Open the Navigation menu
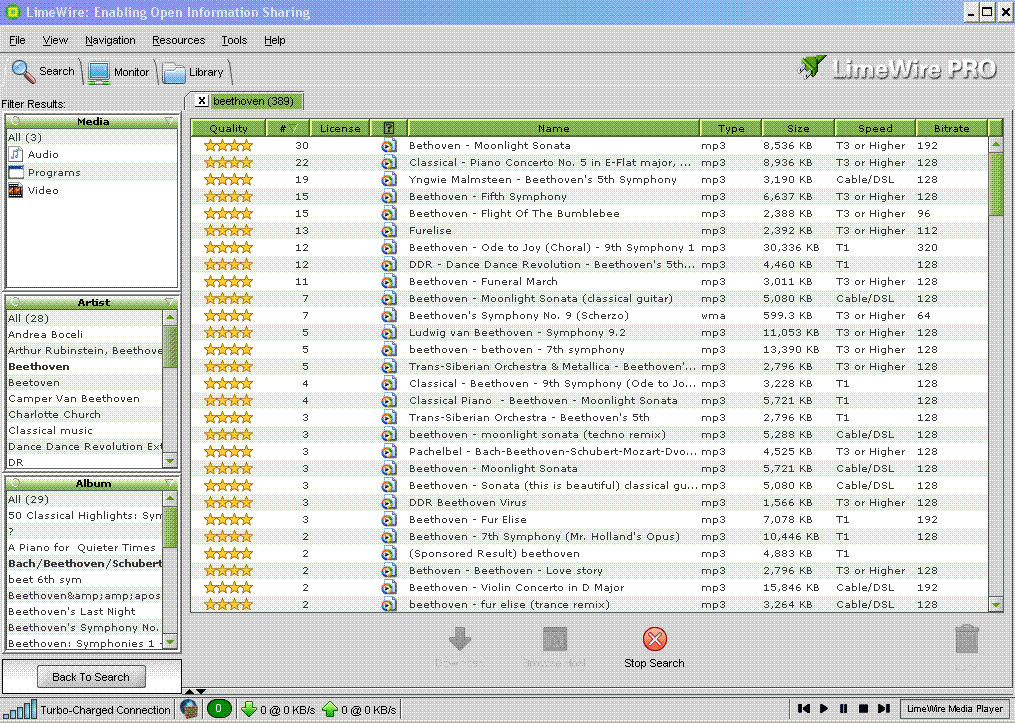 click(x=110, y=40)
